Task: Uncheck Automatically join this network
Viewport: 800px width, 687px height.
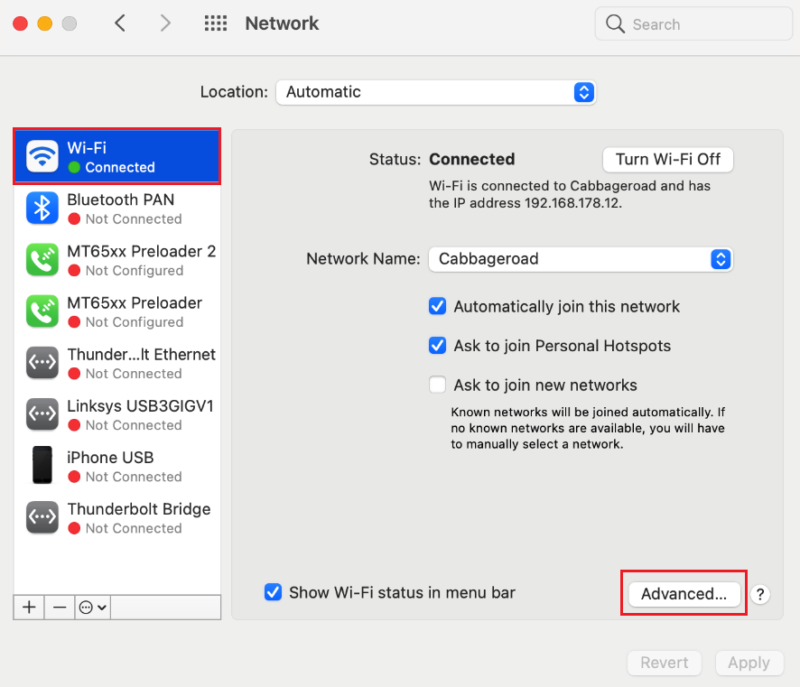Action: click(x=437, y=307)
